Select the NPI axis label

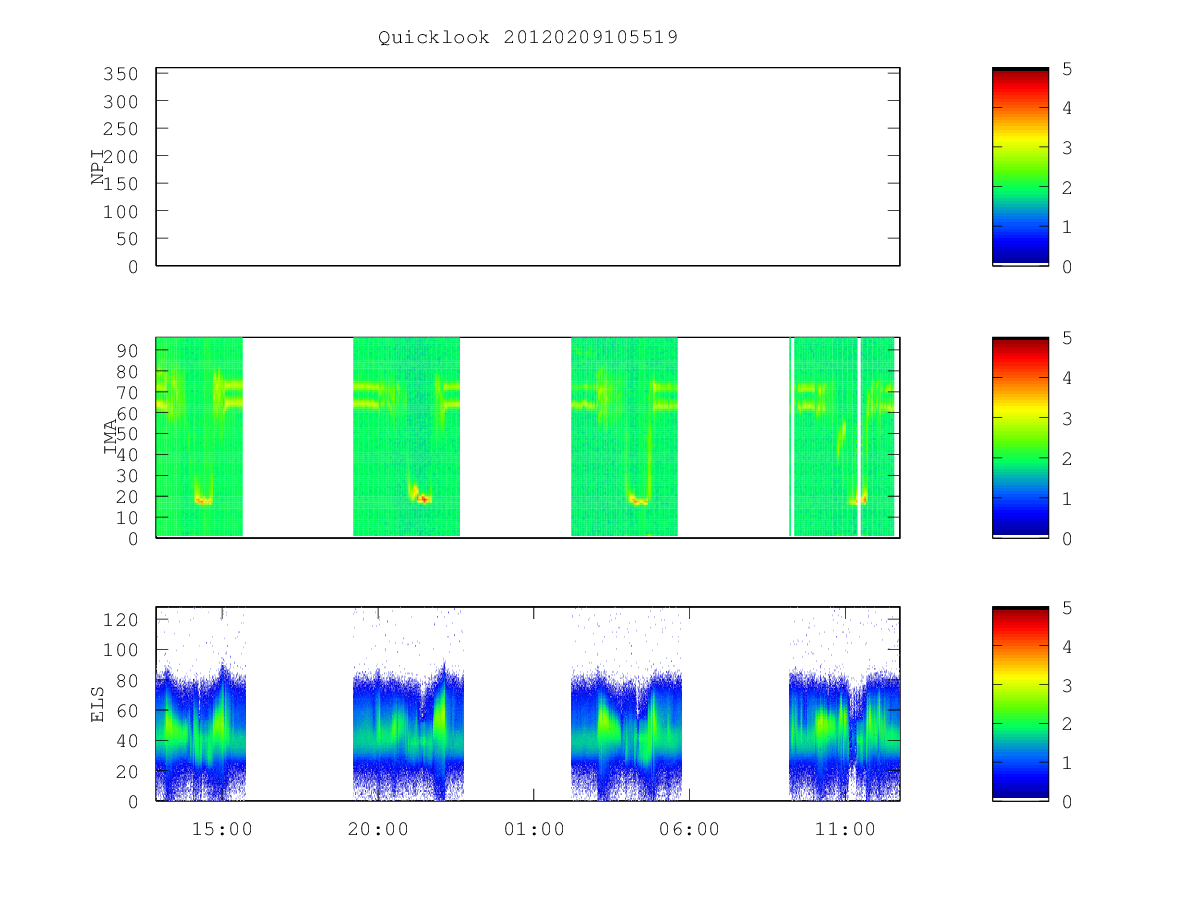click(x=98, y=167)
